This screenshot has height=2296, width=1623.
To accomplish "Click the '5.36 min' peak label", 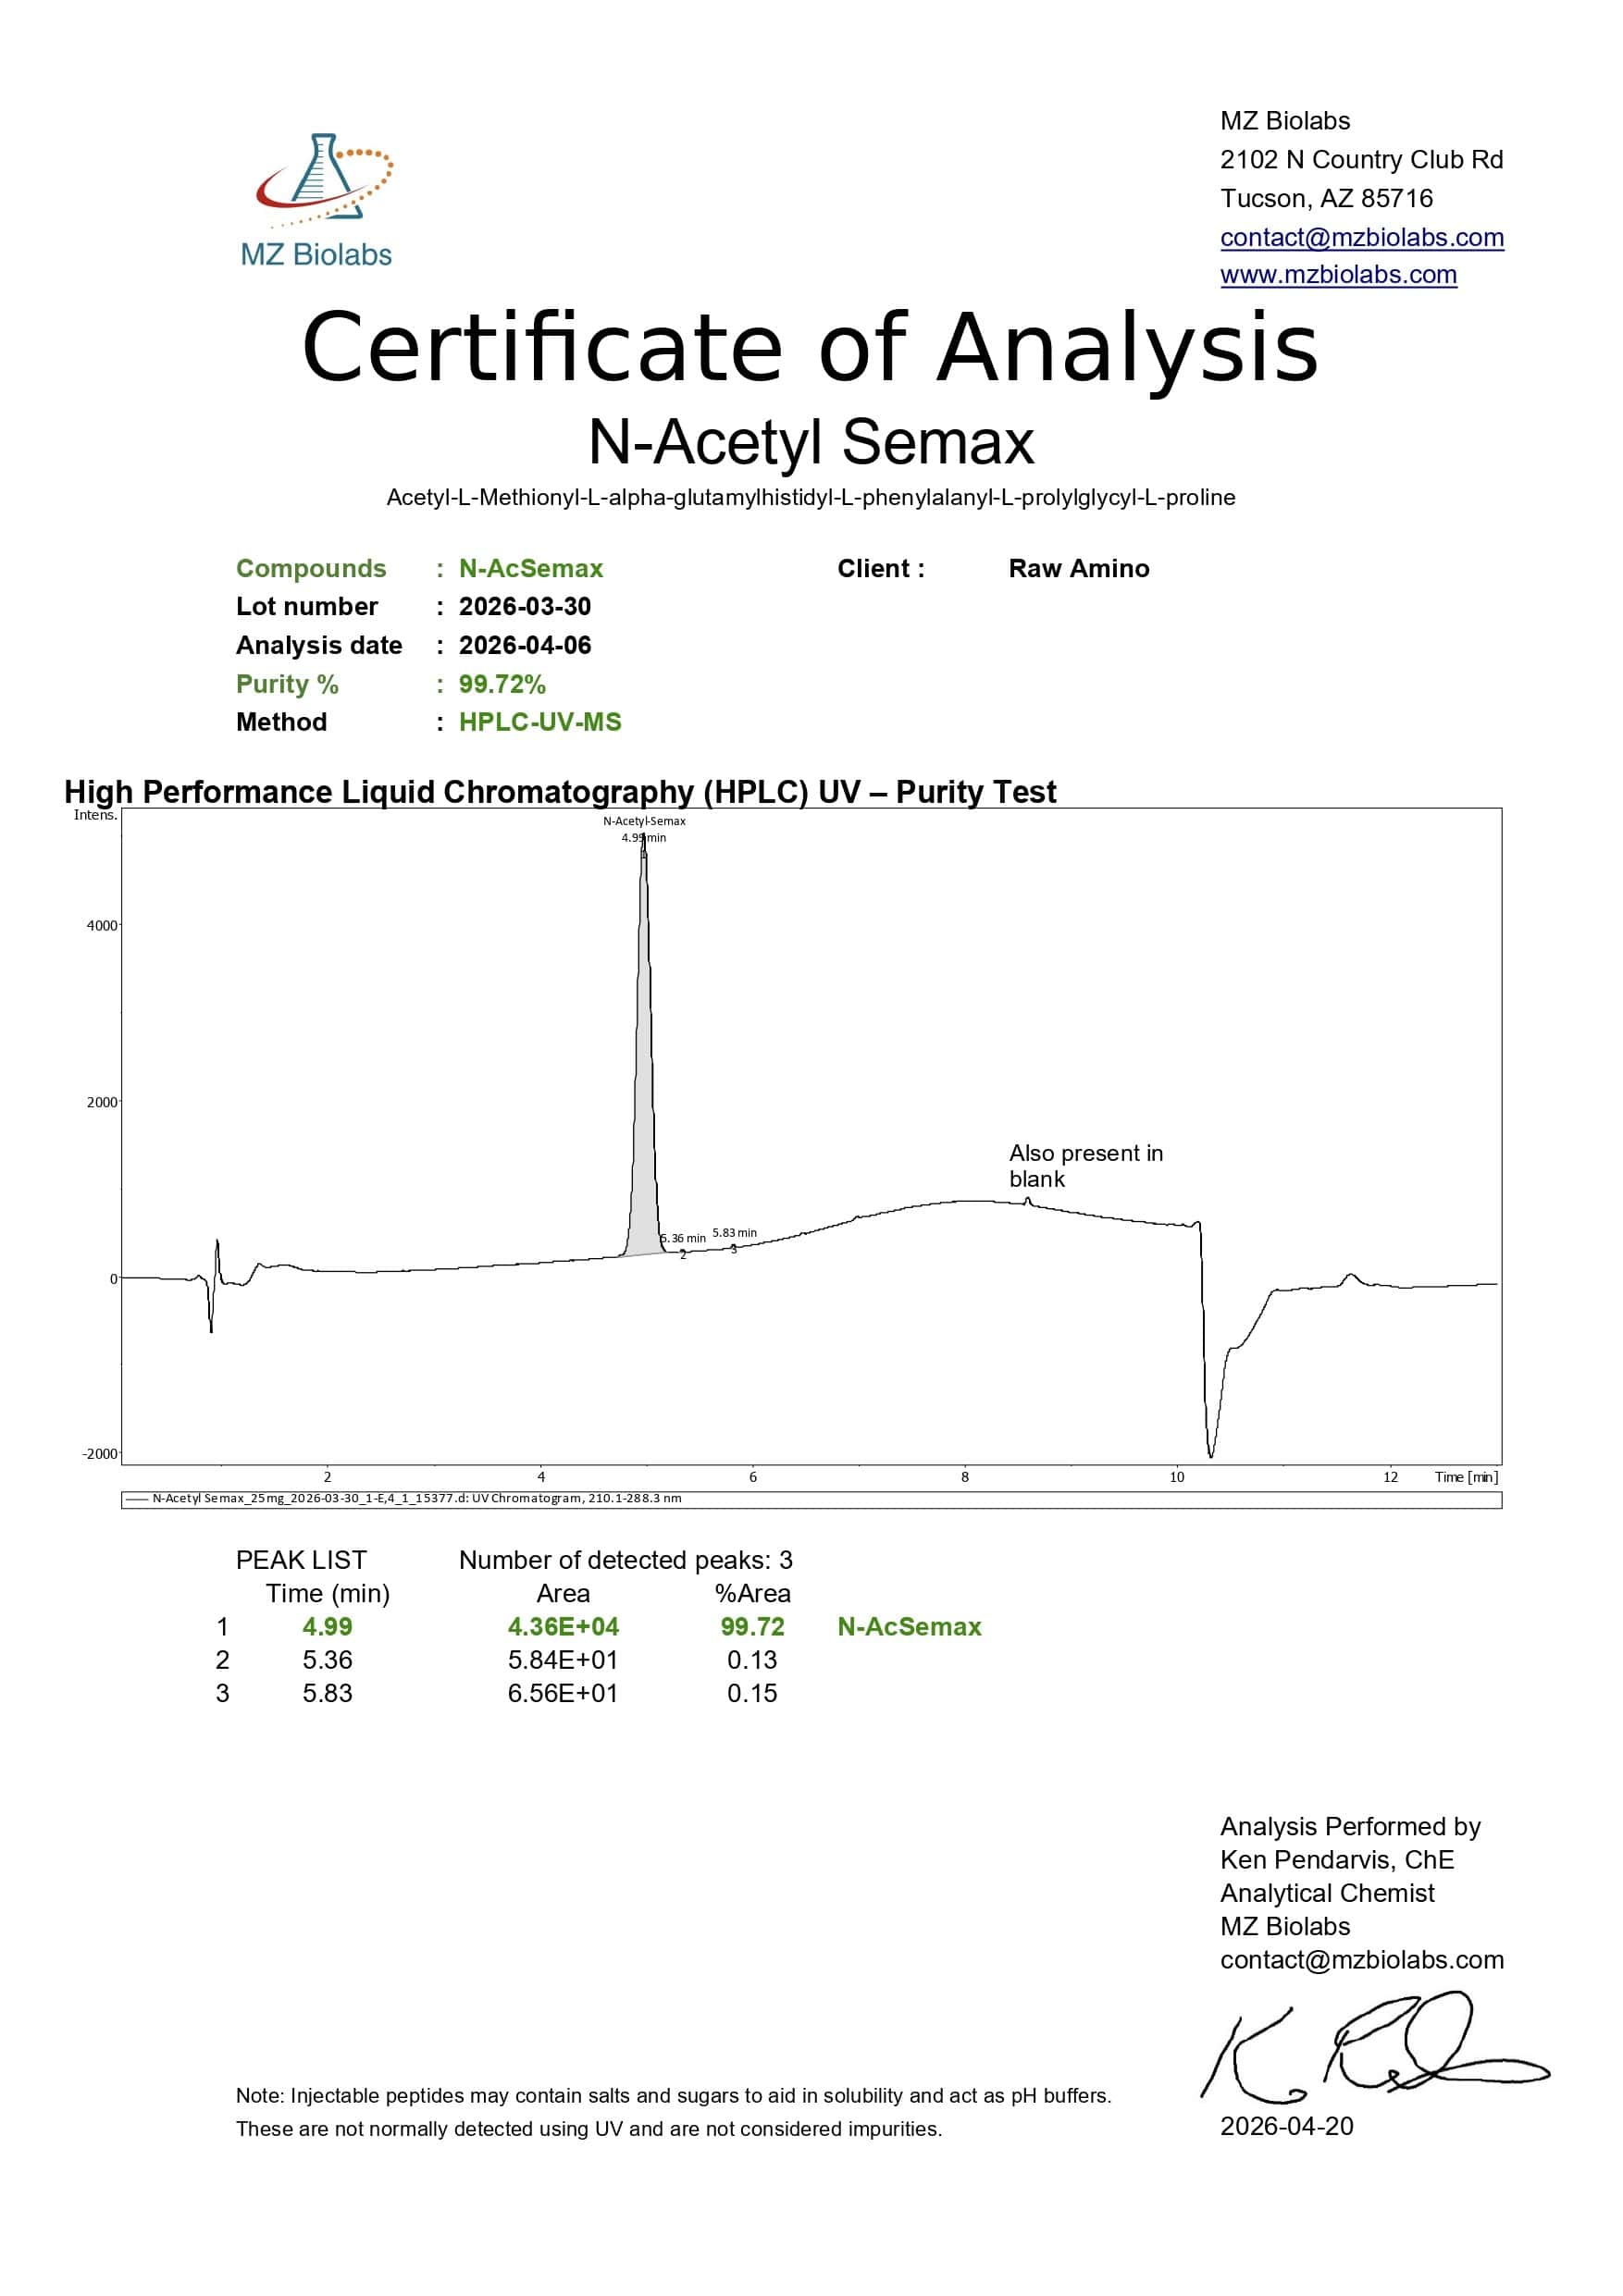I will (684, 1238).
